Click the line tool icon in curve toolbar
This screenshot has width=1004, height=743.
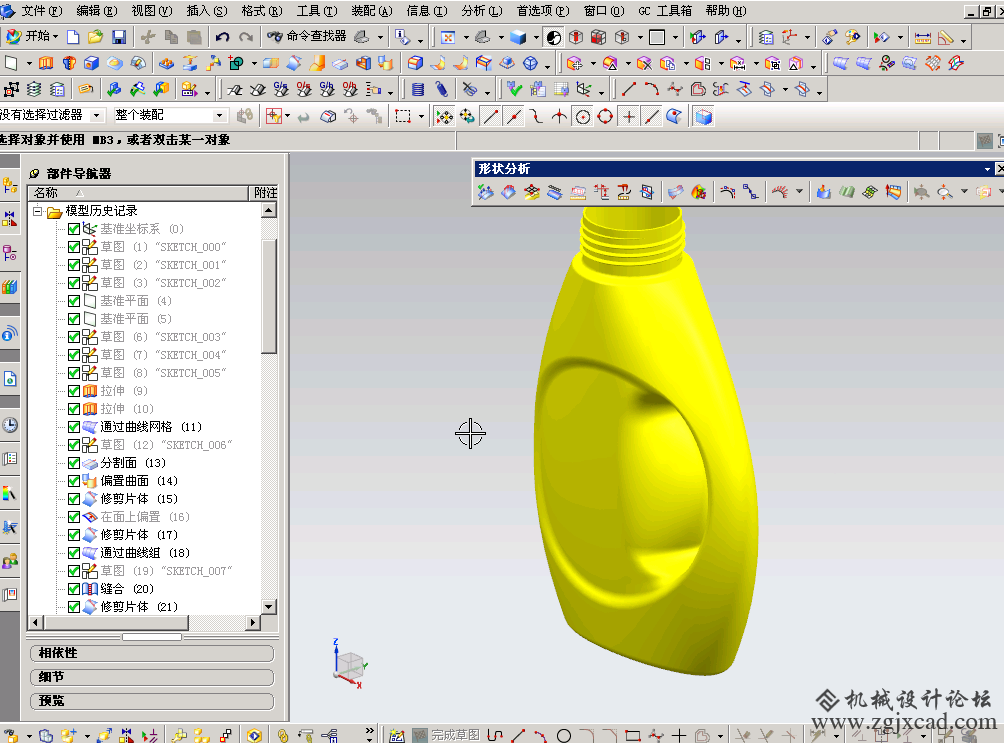pos(629,90)
